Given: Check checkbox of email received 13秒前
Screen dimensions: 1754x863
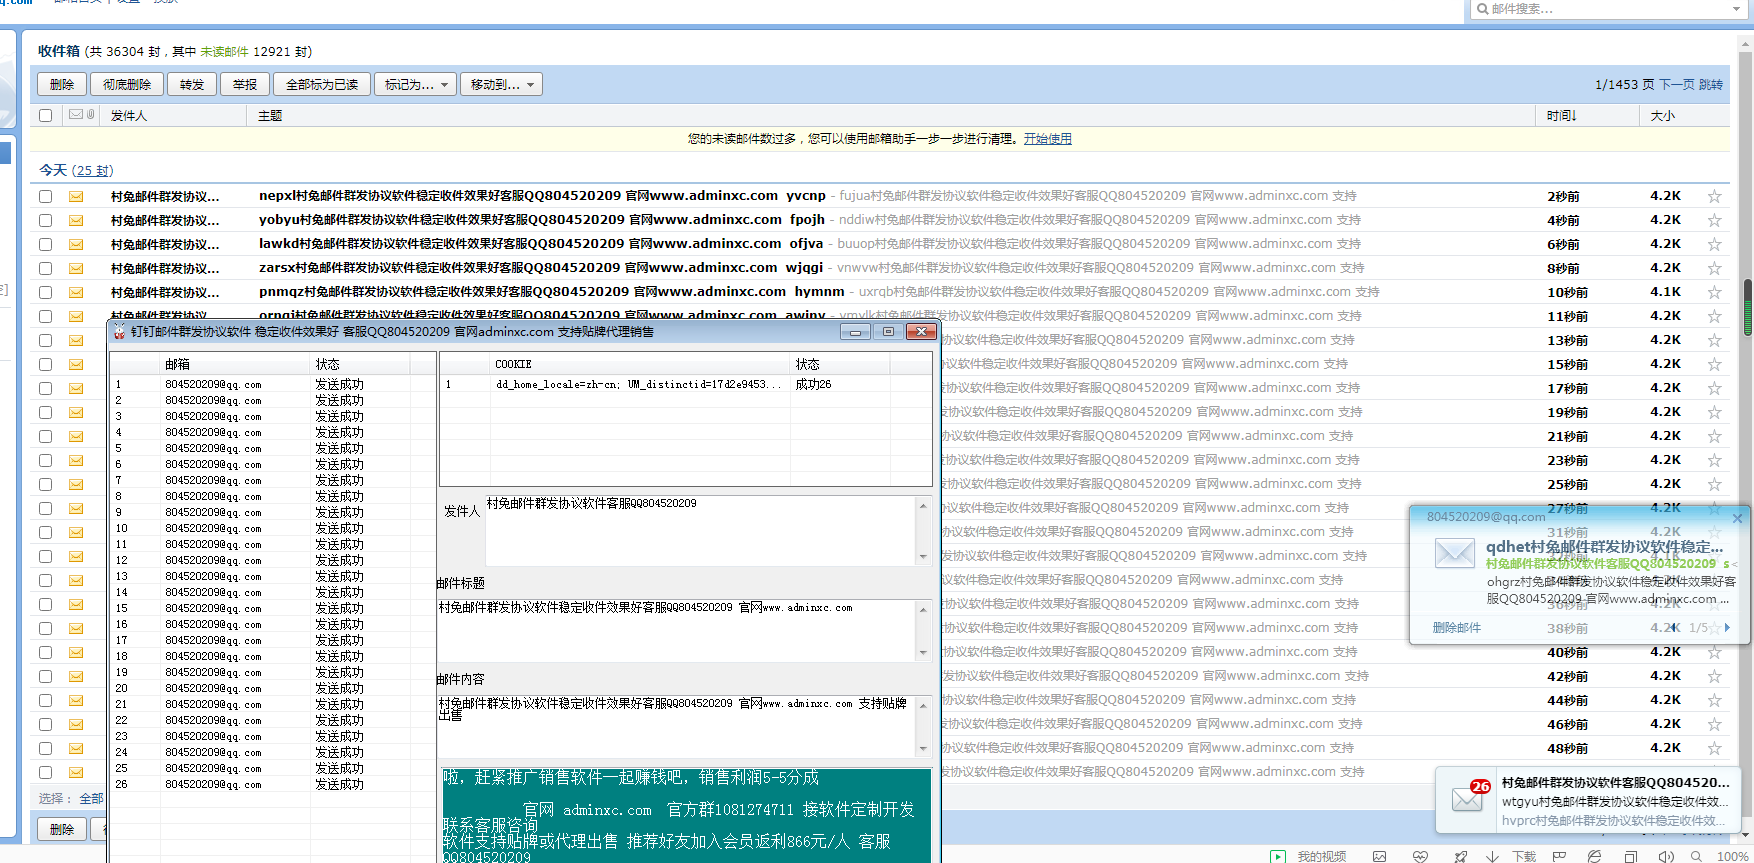Looking at the screenshot, I should click(x=45, y=340).
